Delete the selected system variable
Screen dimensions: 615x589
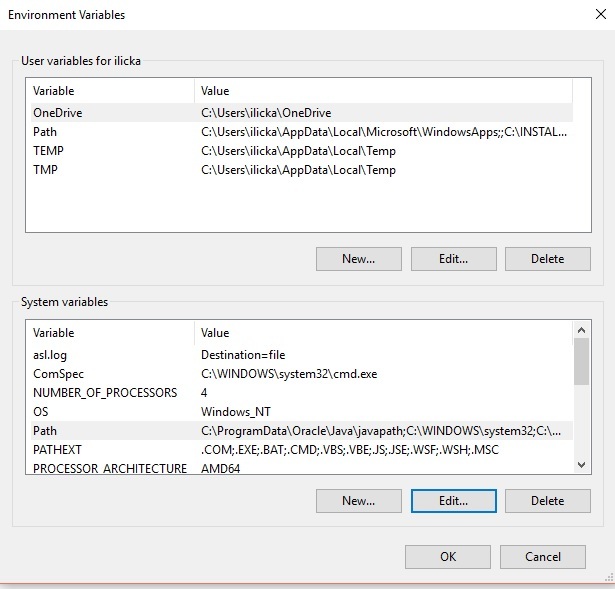coord(548,501)
